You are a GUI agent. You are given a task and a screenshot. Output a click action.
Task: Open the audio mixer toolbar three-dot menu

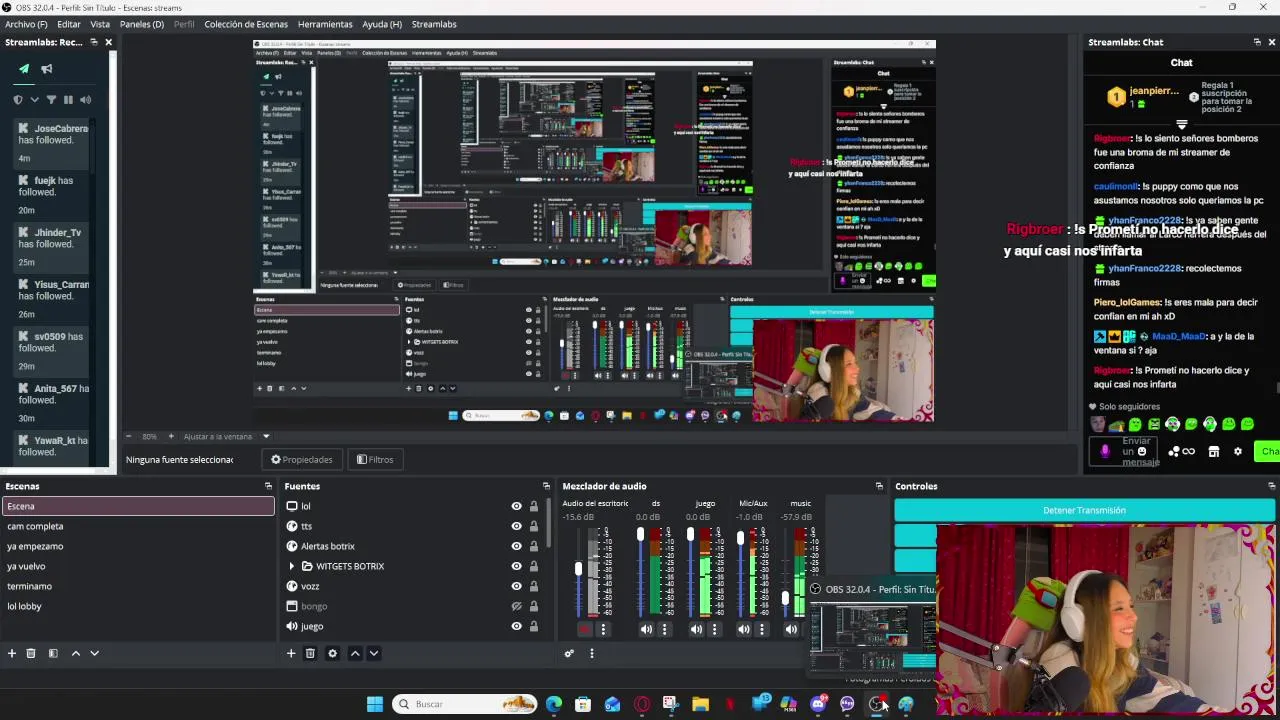(x=591, y=653)
